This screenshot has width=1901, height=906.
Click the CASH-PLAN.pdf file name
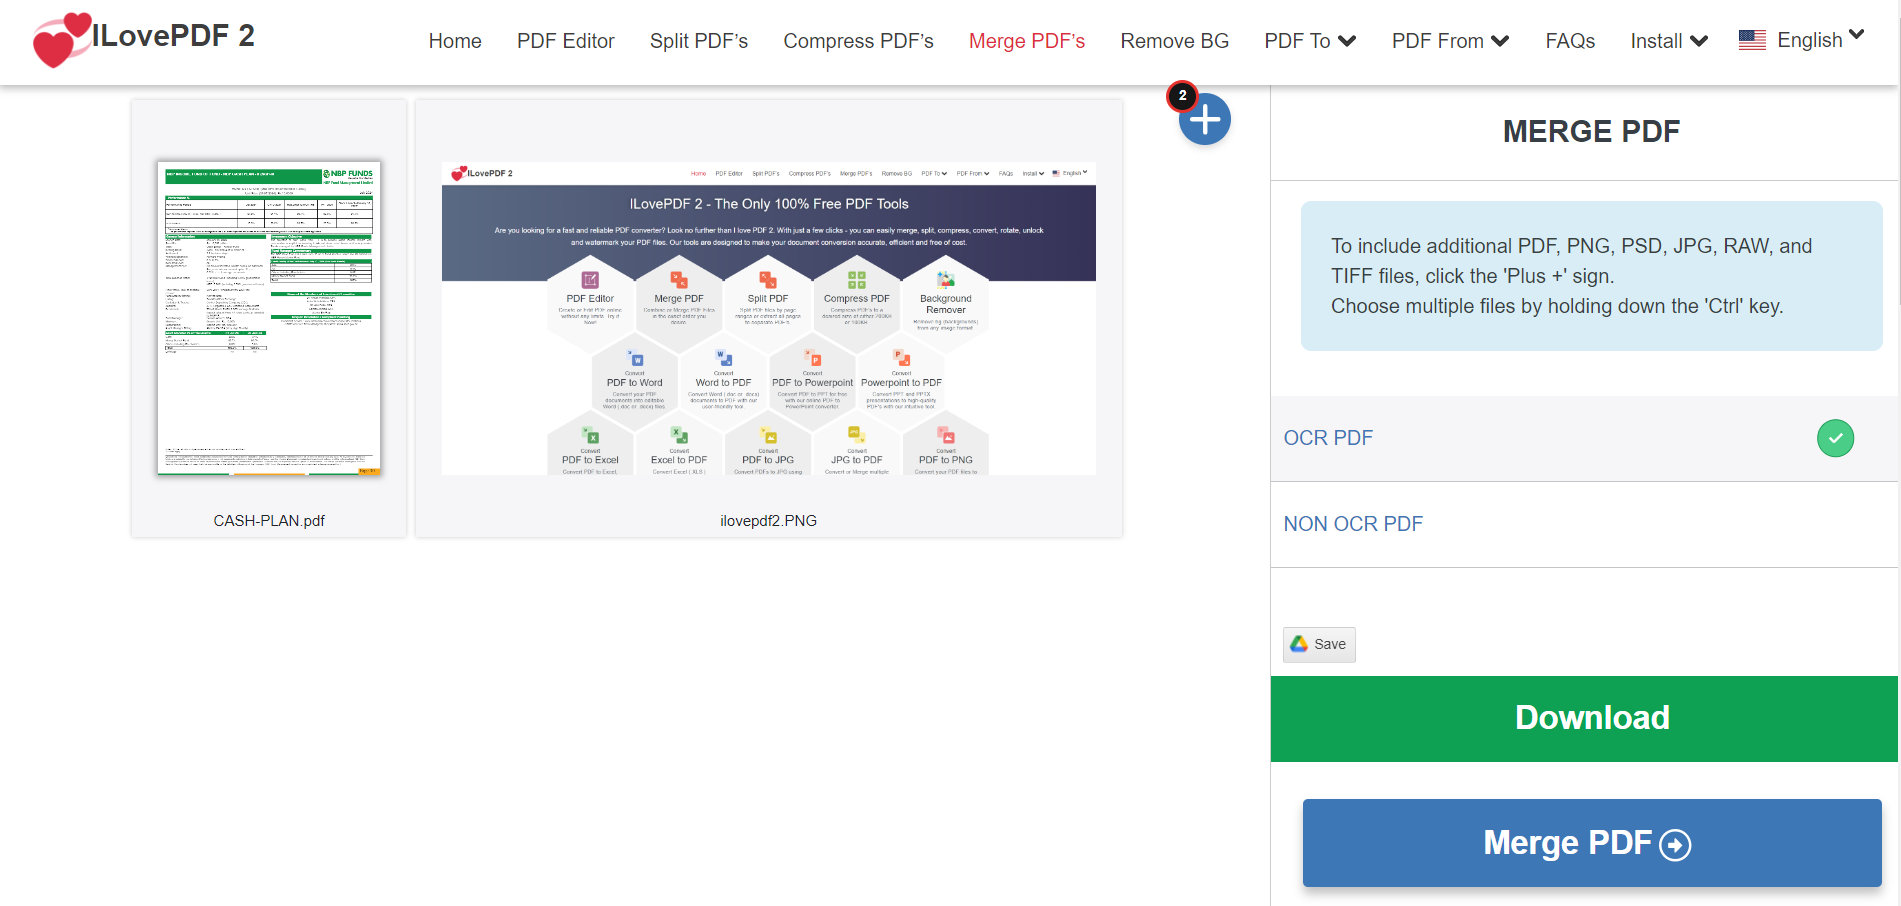point(269,521)
